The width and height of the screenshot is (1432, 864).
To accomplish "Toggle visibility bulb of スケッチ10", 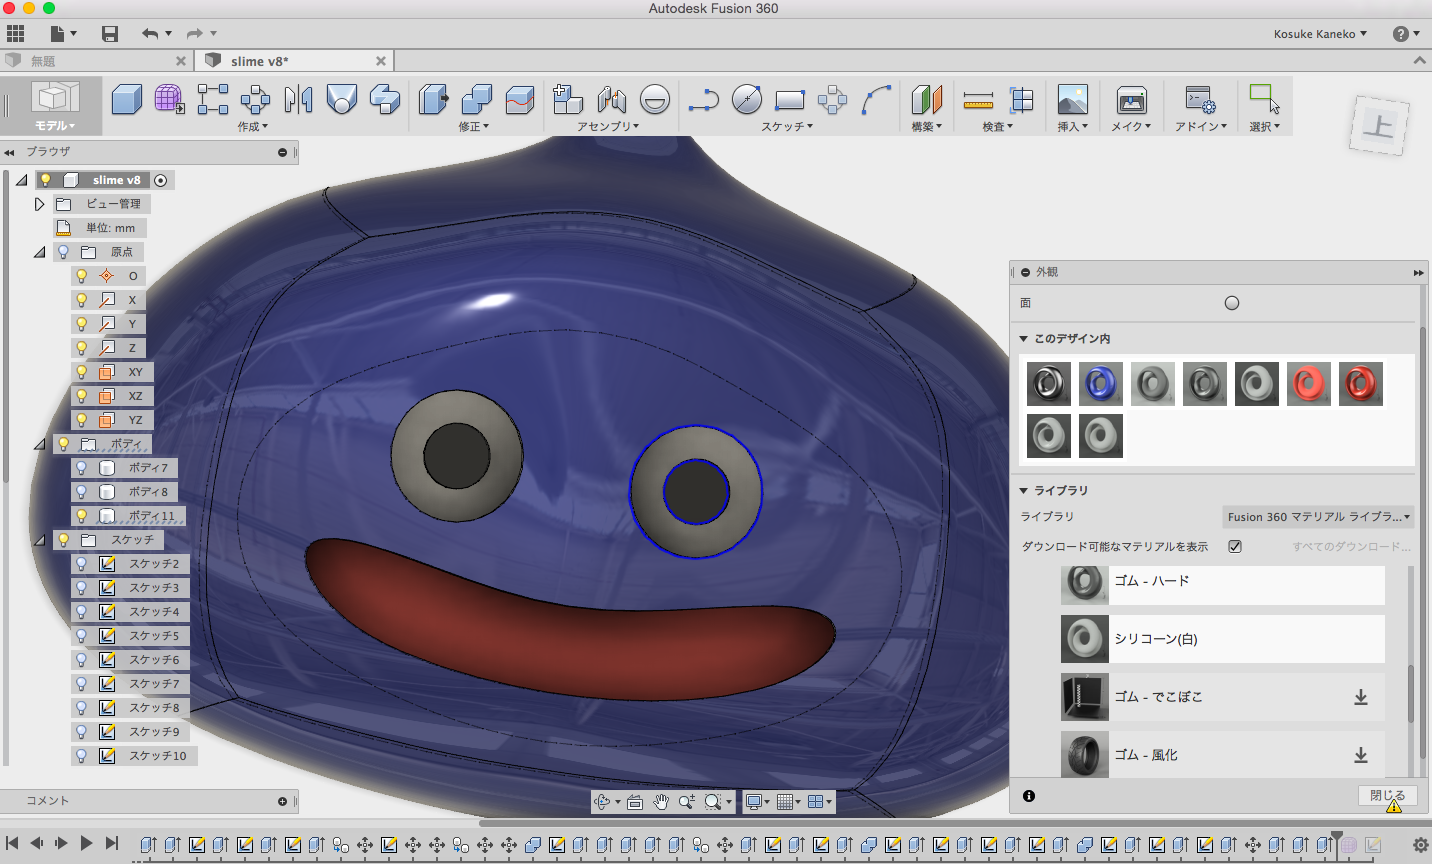I will tap(82, 756).
